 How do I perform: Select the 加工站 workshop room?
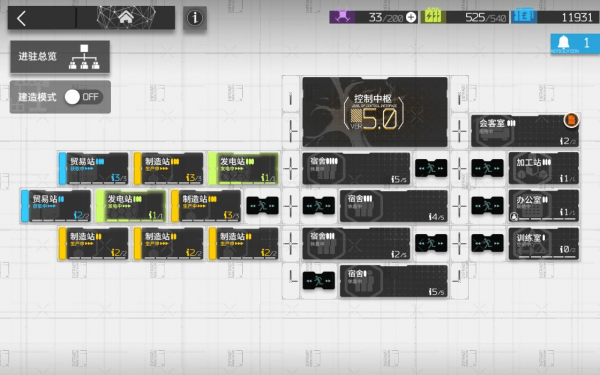pyautogui.click(x=543, y=168)
